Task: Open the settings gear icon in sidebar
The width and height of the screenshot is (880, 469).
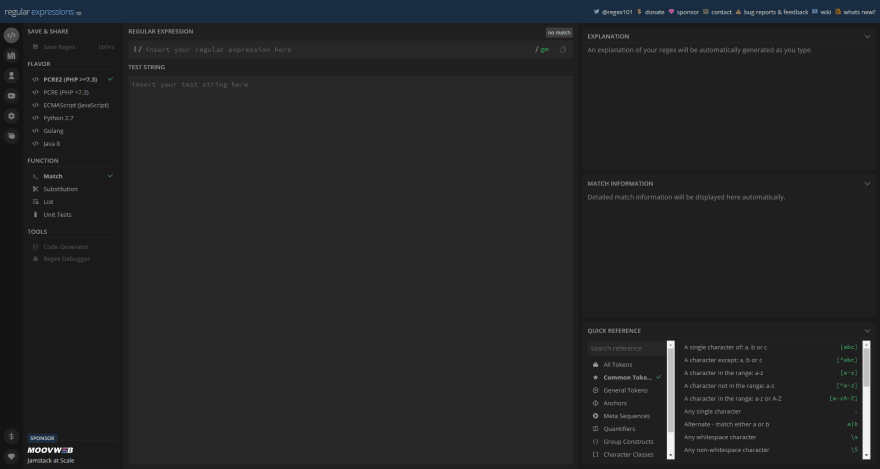Action: (11, 116)
